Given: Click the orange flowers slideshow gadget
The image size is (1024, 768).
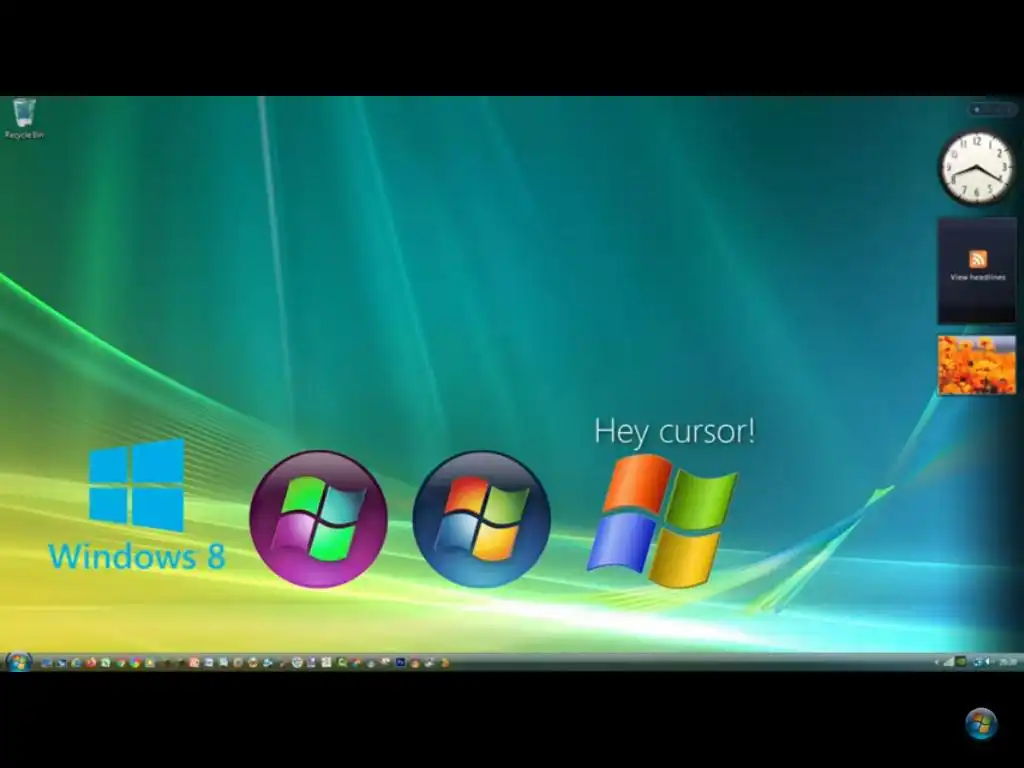Looking at the screenshot, I should pyautogui.click(x=977, y=365).
